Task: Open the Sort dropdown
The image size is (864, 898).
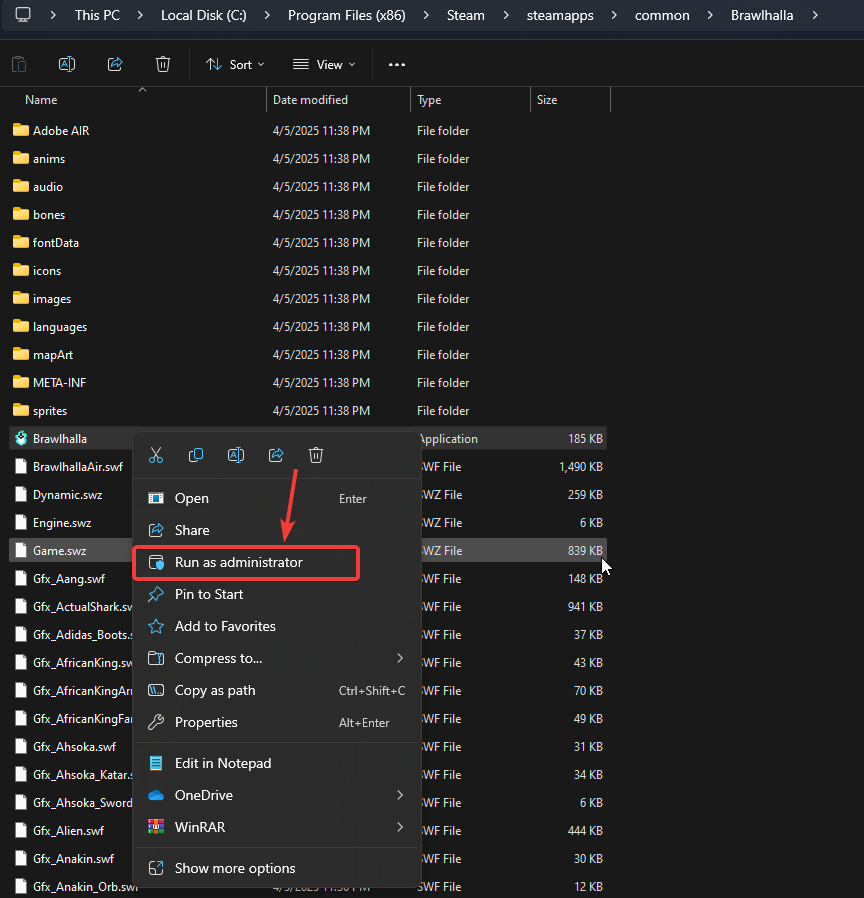Action: 234,64
